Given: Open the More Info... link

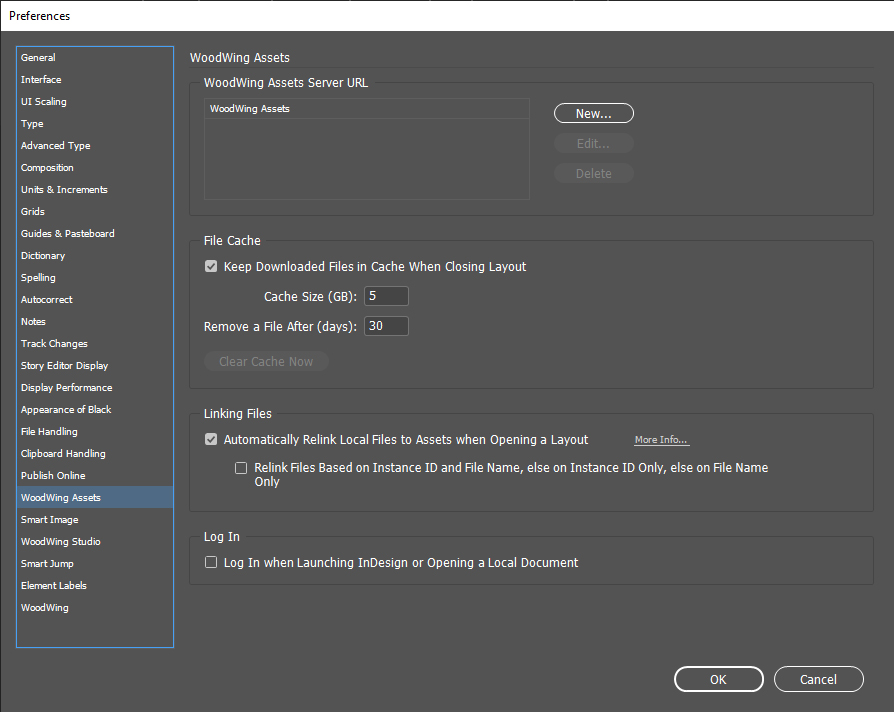Looking at the screenshot, I should click(x=661, y=440).
